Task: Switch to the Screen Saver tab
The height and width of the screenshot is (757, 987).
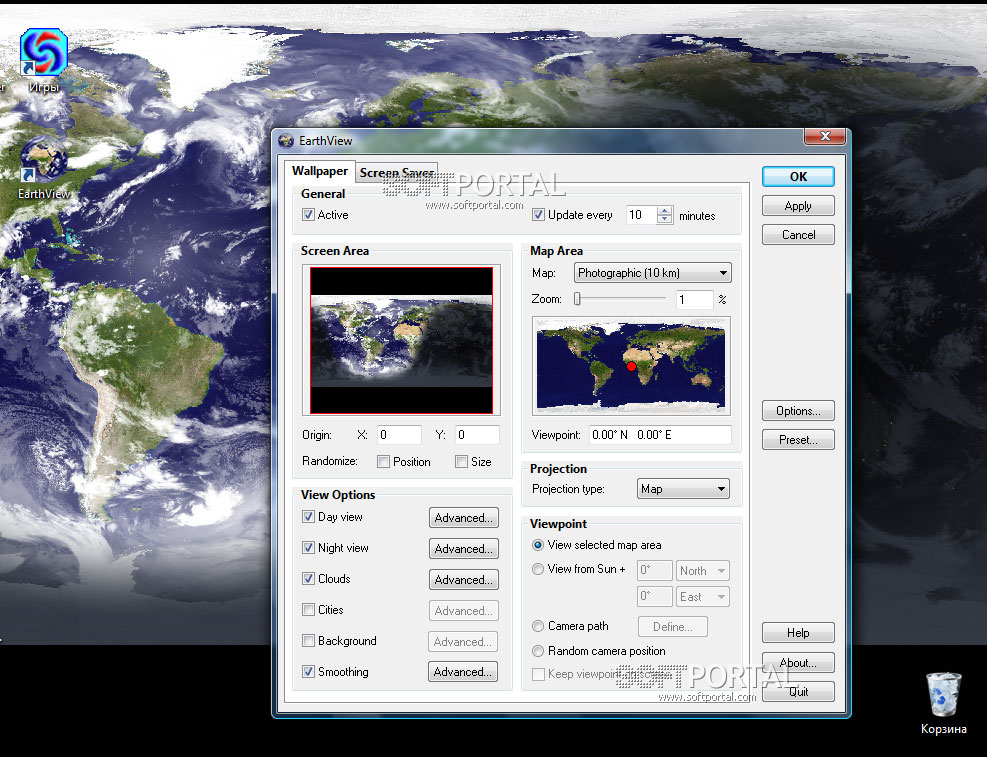Action: tap(397, 172)
